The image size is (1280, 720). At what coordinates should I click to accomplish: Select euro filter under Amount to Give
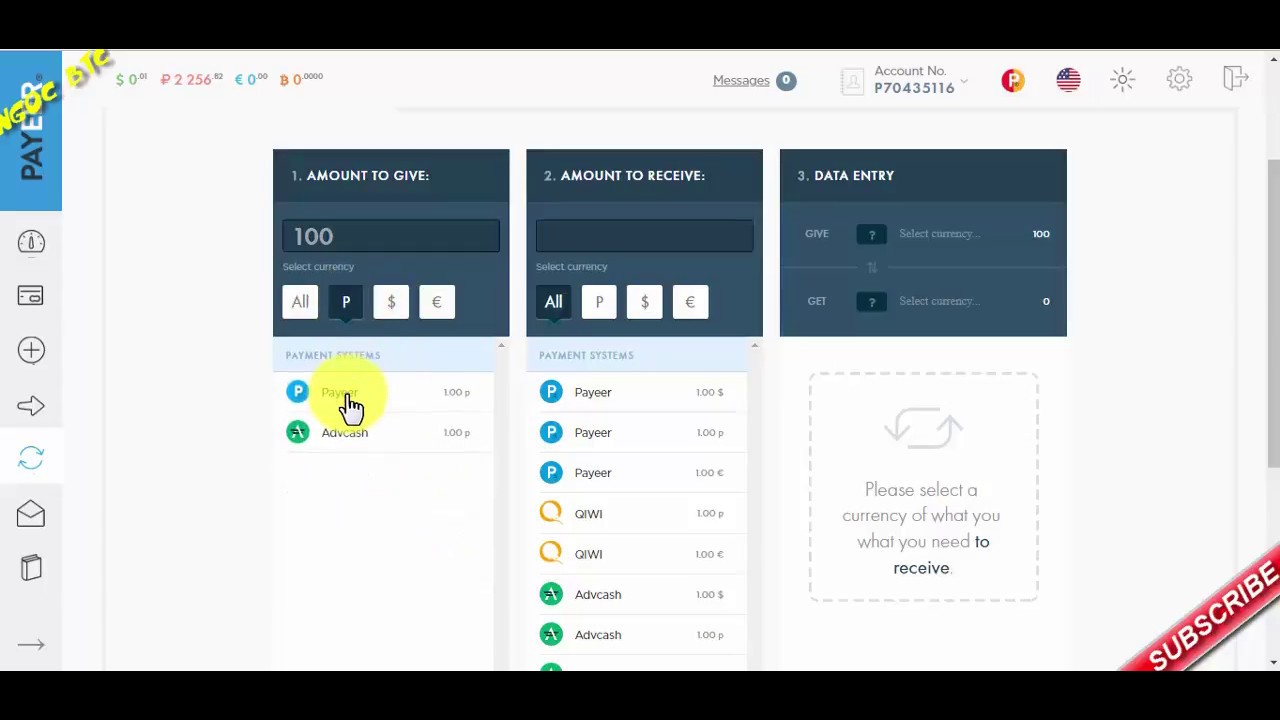(437, 302)
